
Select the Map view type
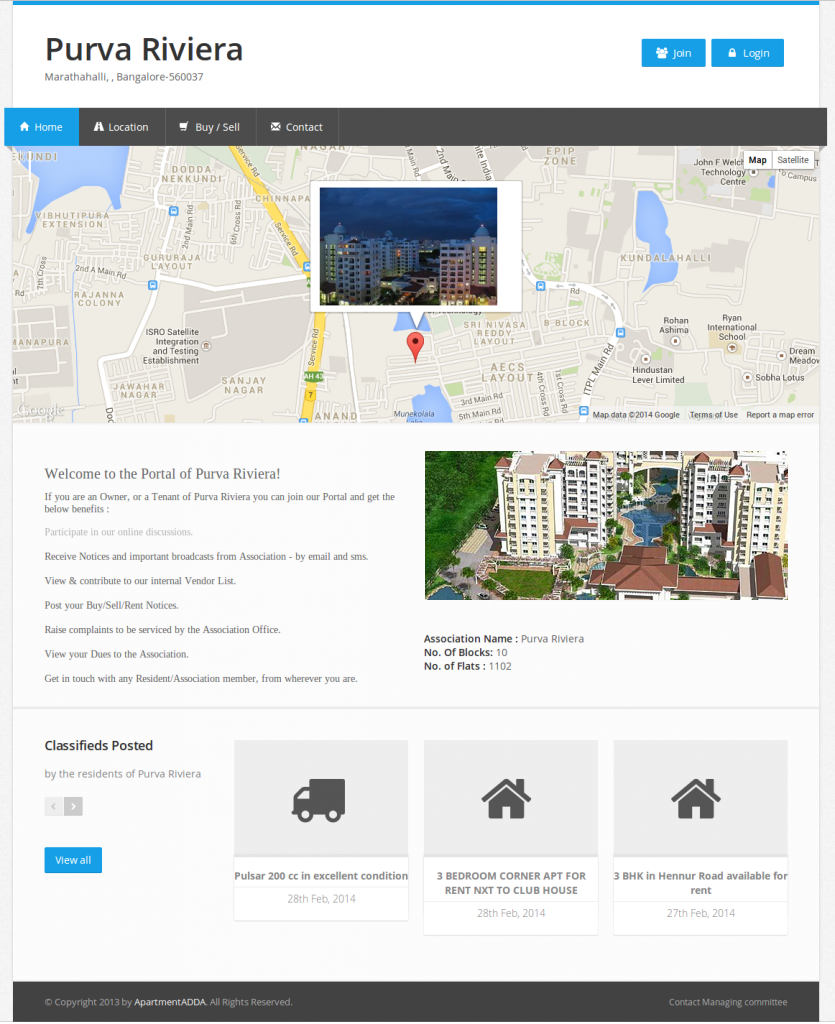click(757, 160)
